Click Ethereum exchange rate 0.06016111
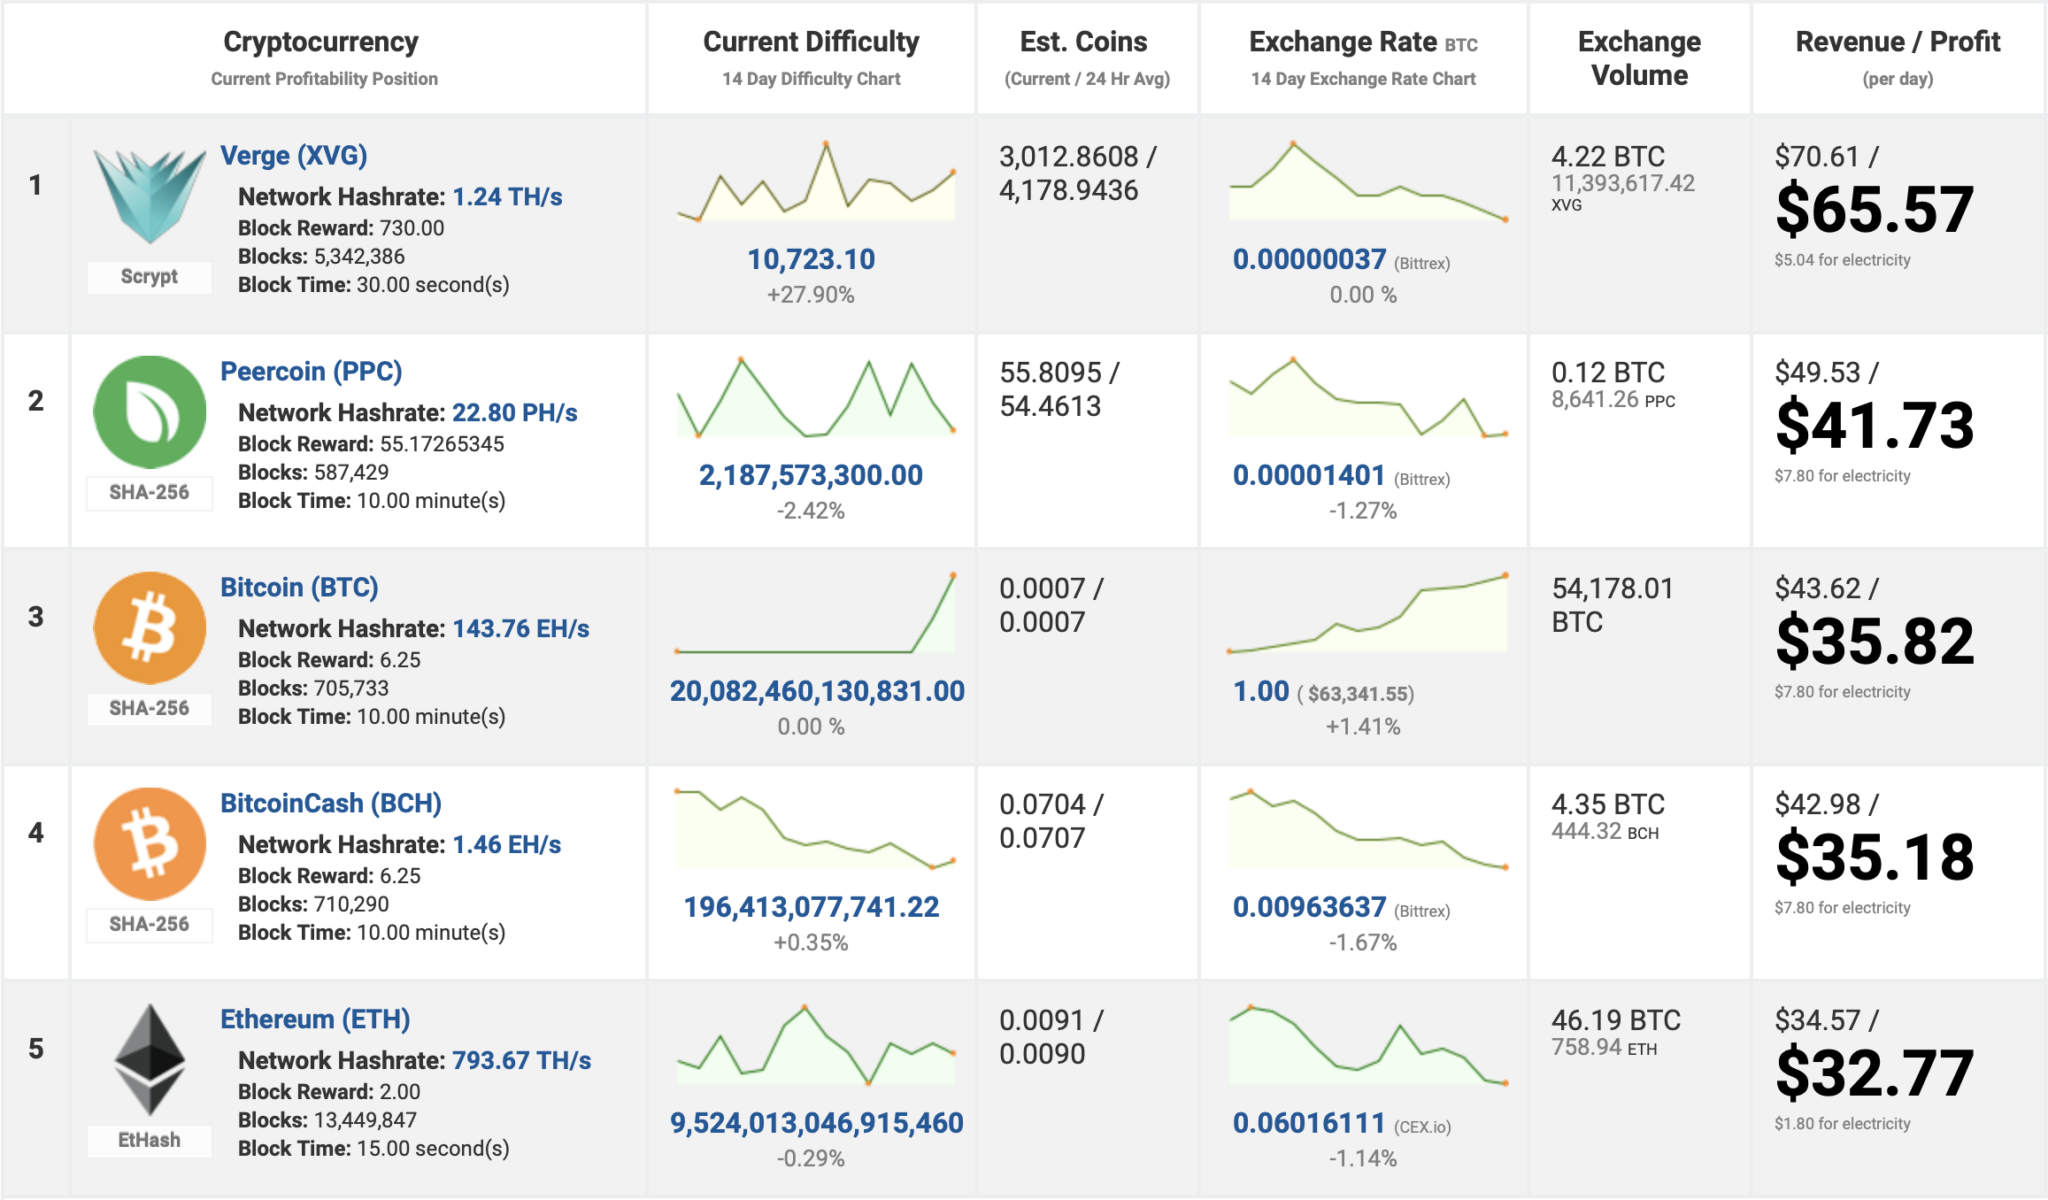The width and height of the screenshot is (2048, 1200). [1309, 1124]
